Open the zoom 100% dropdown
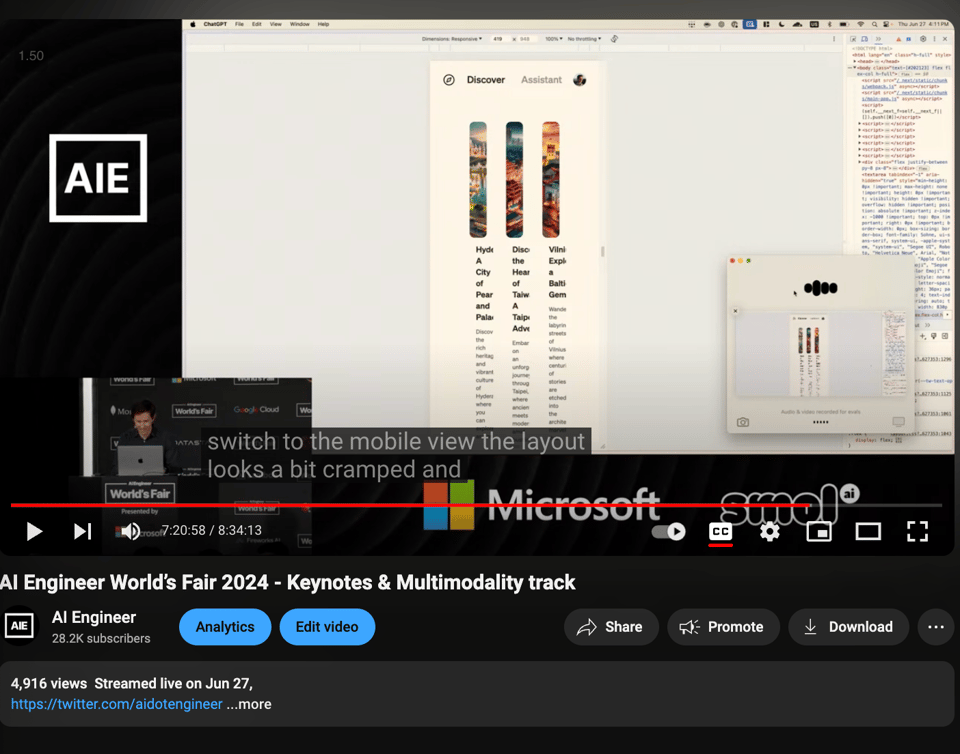 pyautogui.click(x=553, y=38)
